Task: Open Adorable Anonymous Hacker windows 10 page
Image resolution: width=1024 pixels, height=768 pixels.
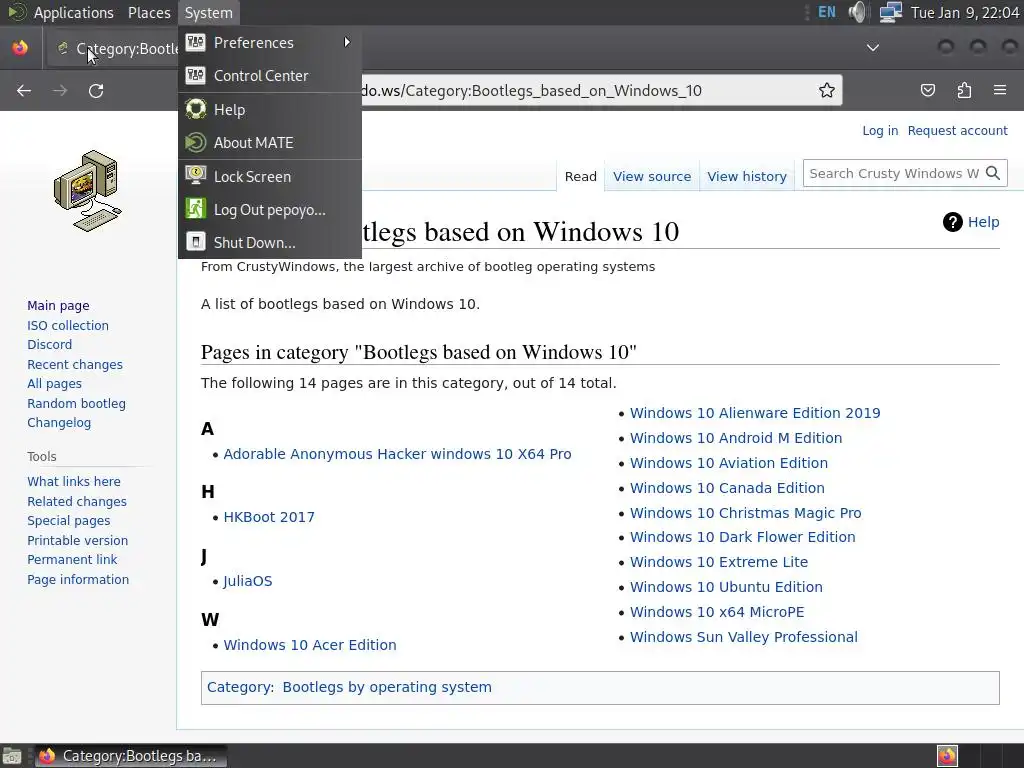Action: (397, 454)
